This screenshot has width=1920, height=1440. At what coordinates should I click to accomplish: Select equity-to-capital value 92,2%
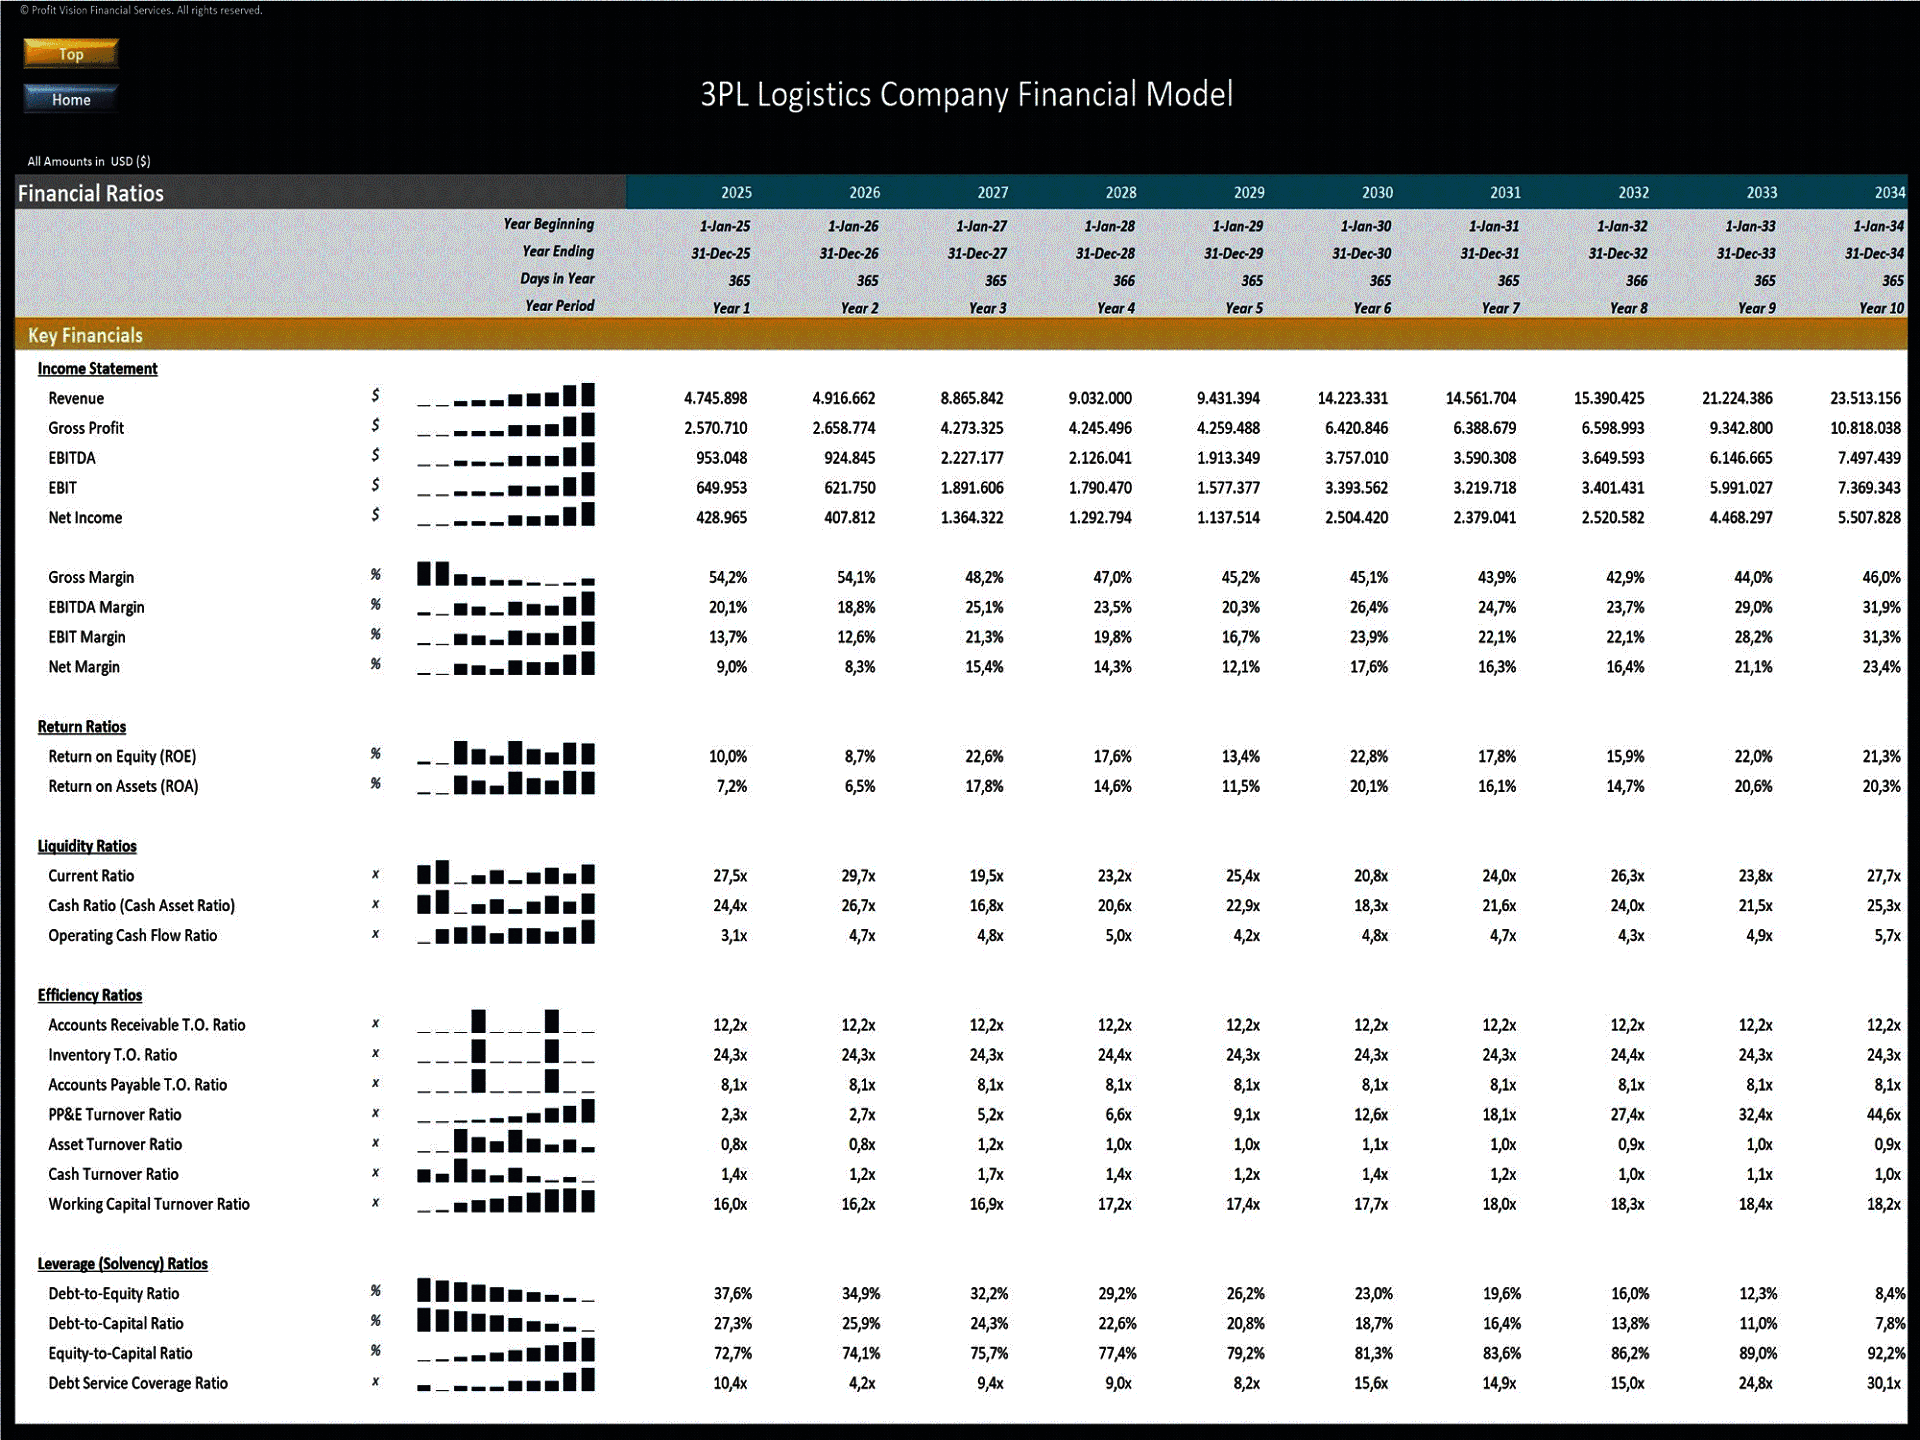(1886, 1353)
